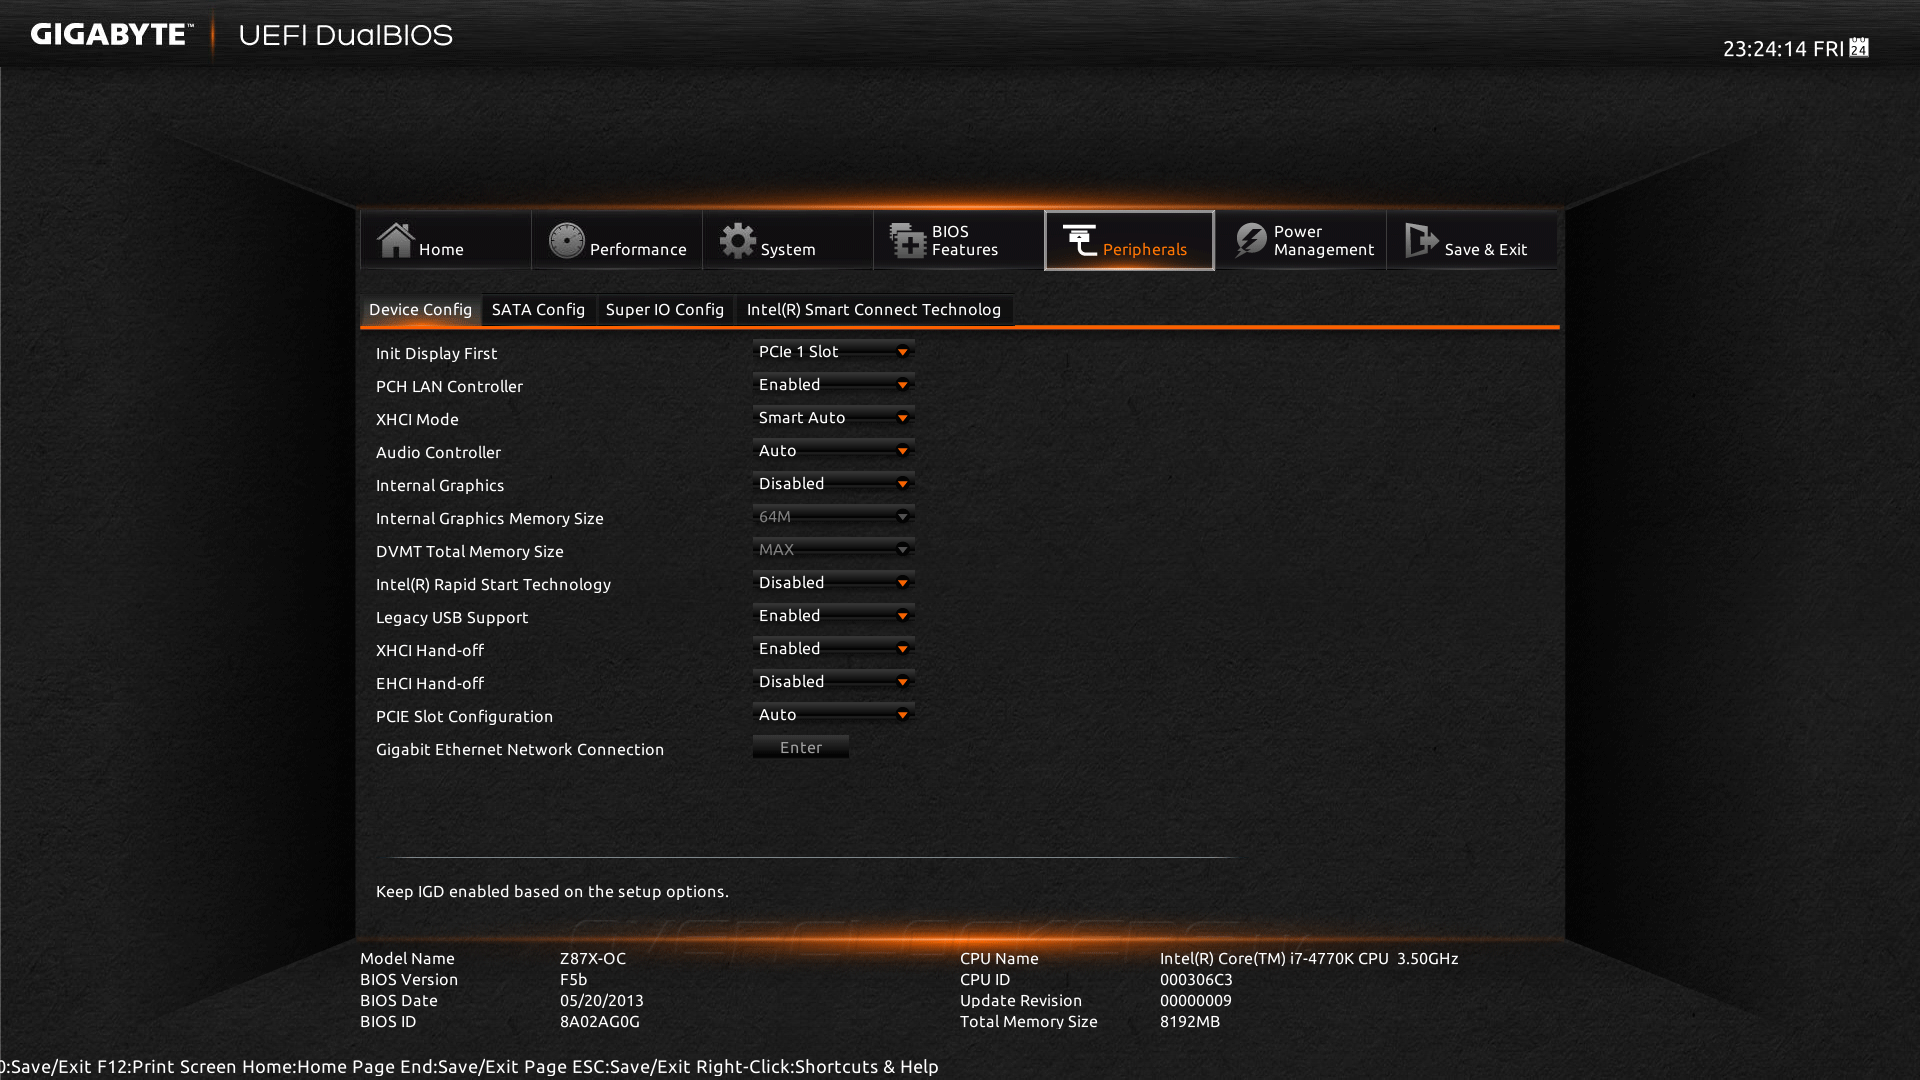Open the Init Display First dropdown
Screen dimensions: 1920x1080
(x=833, y=352)
